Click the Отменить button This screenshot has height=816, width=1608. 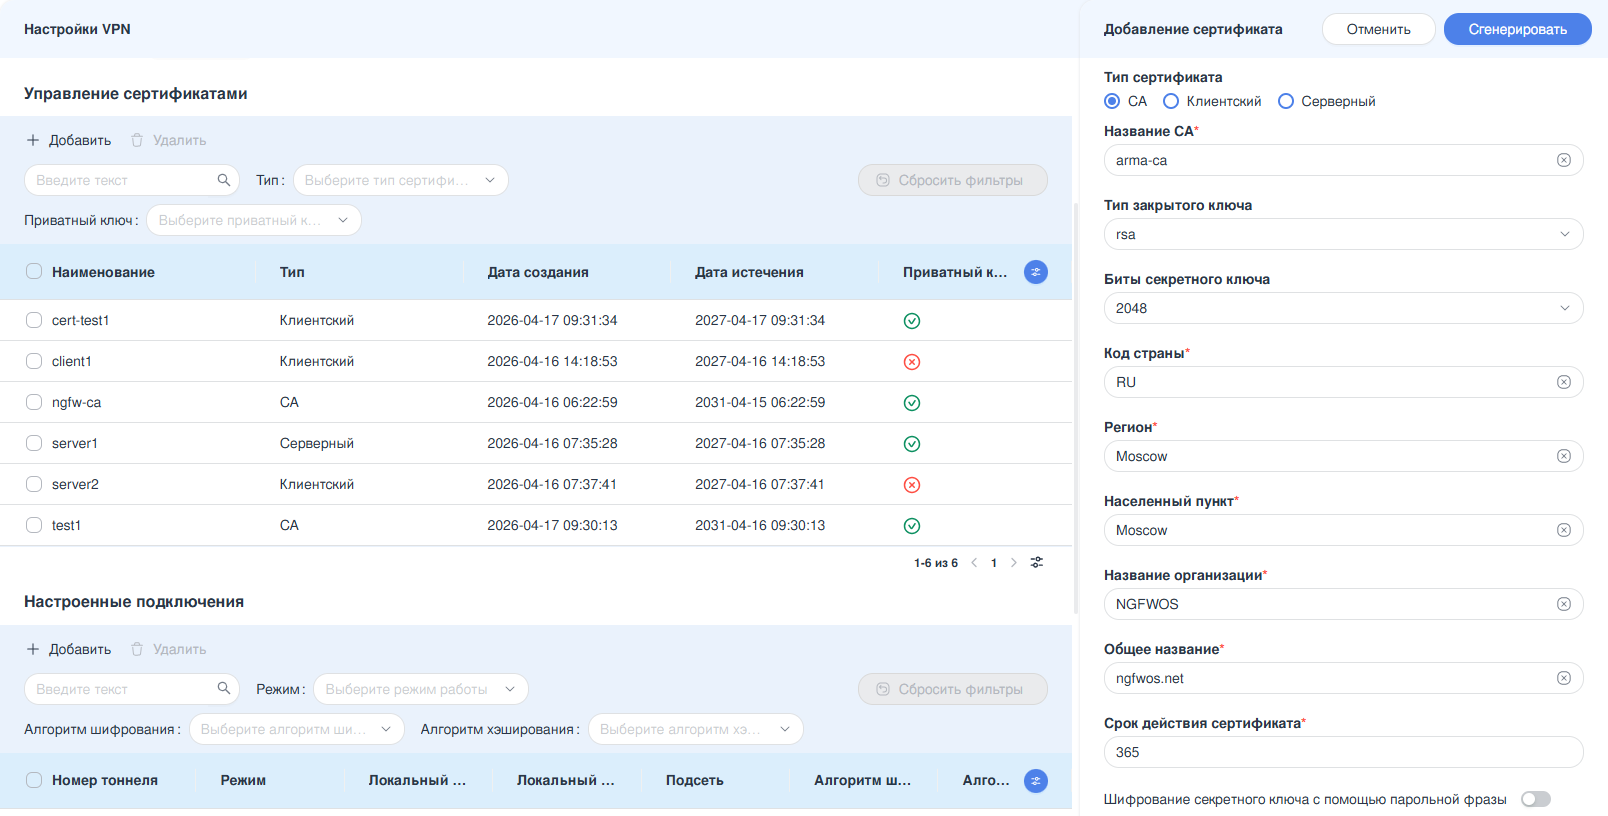tap(1379, 29)
